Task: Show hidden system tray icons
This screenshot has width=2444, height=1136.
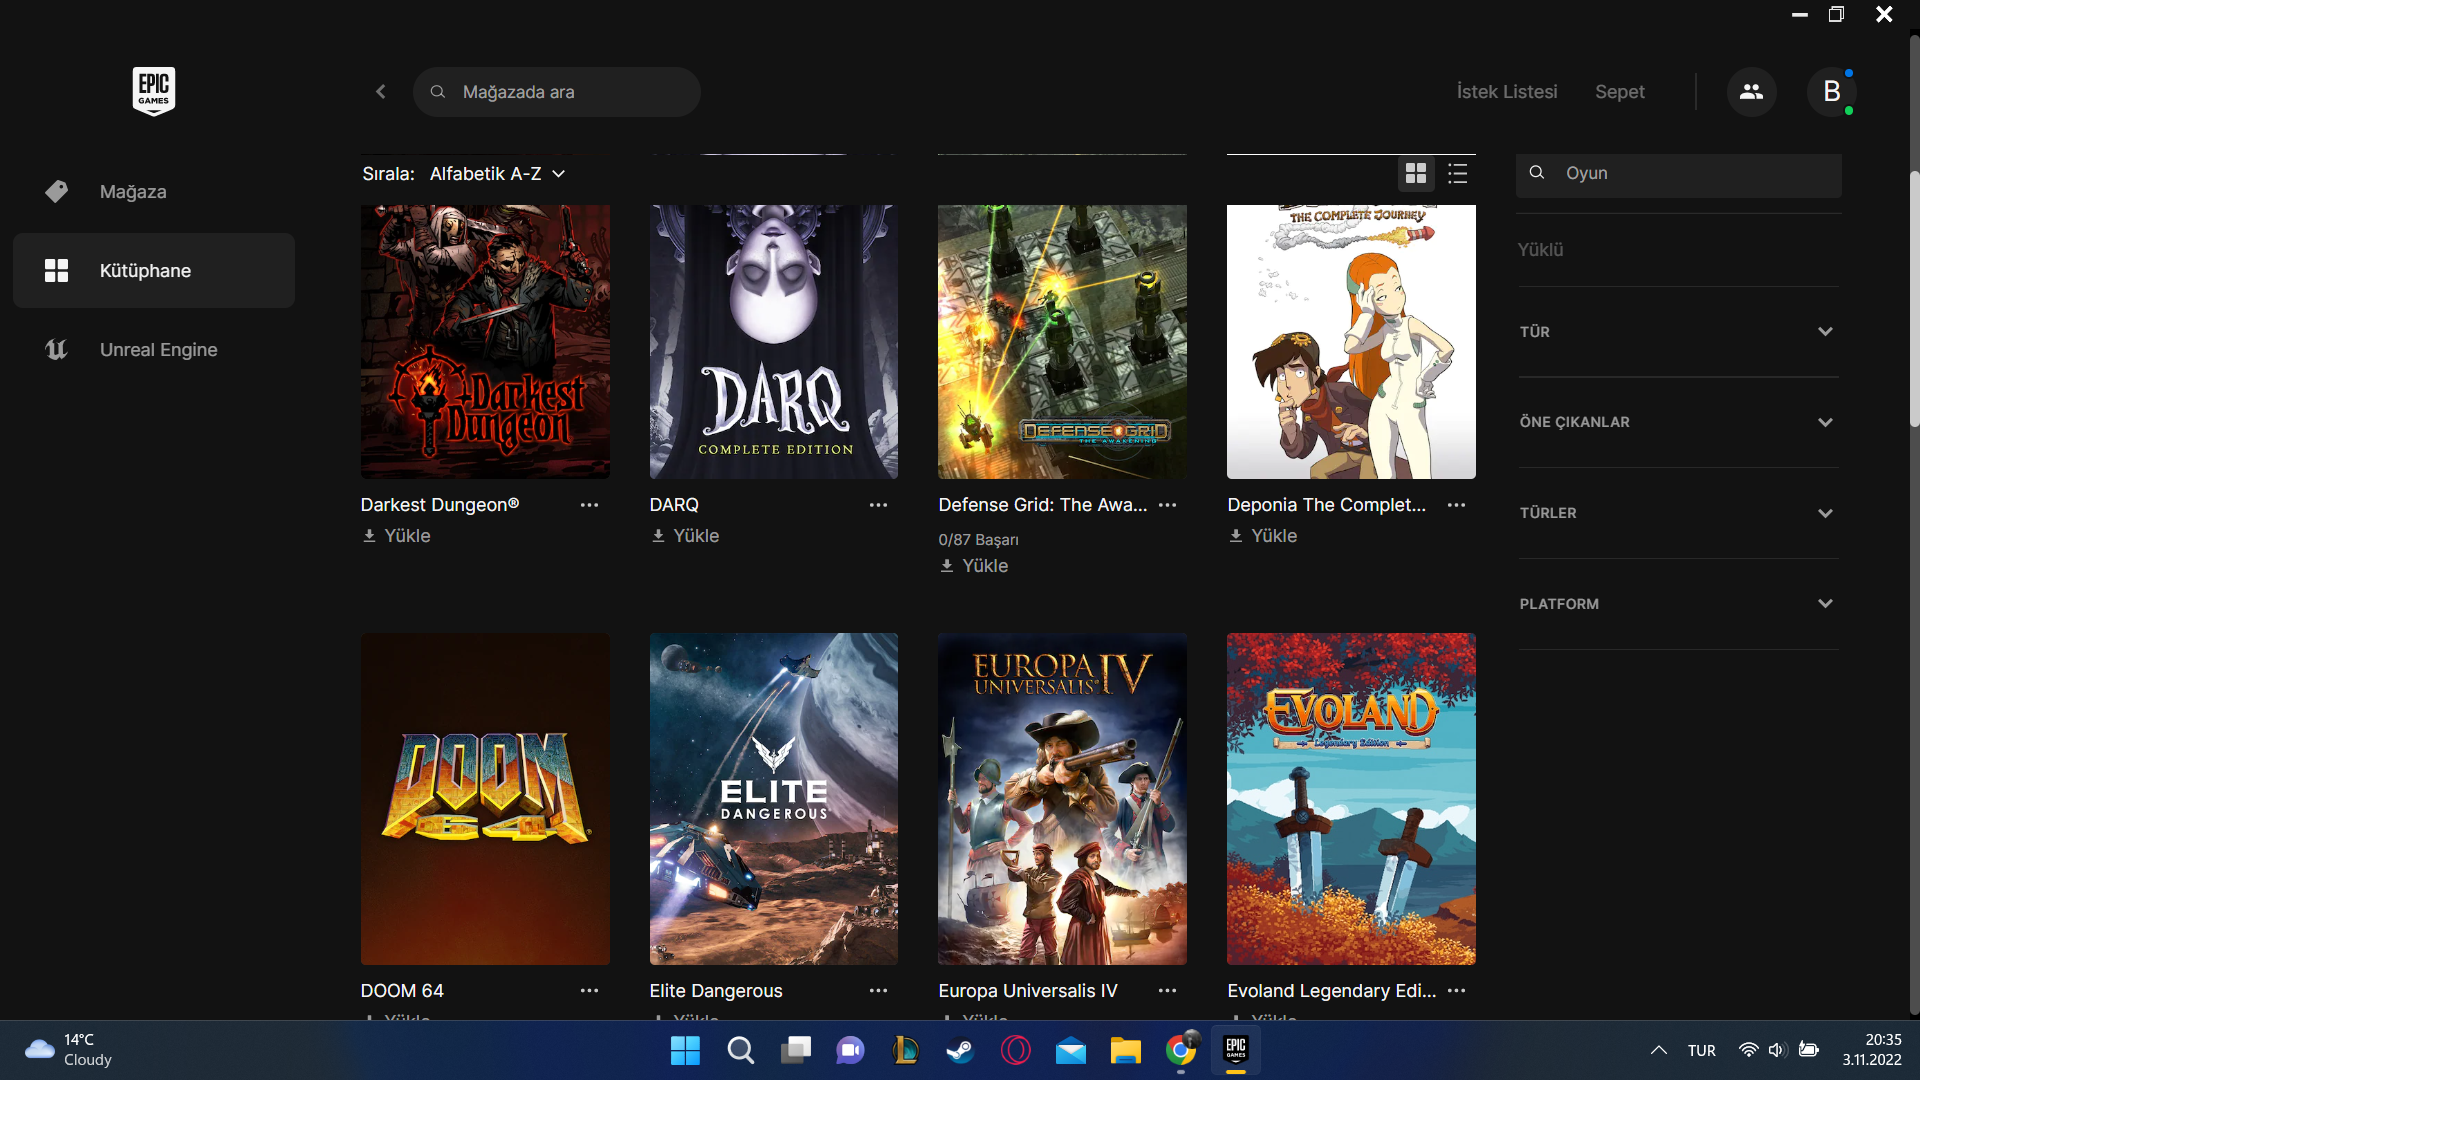Action: (x=1658, y=1050)
